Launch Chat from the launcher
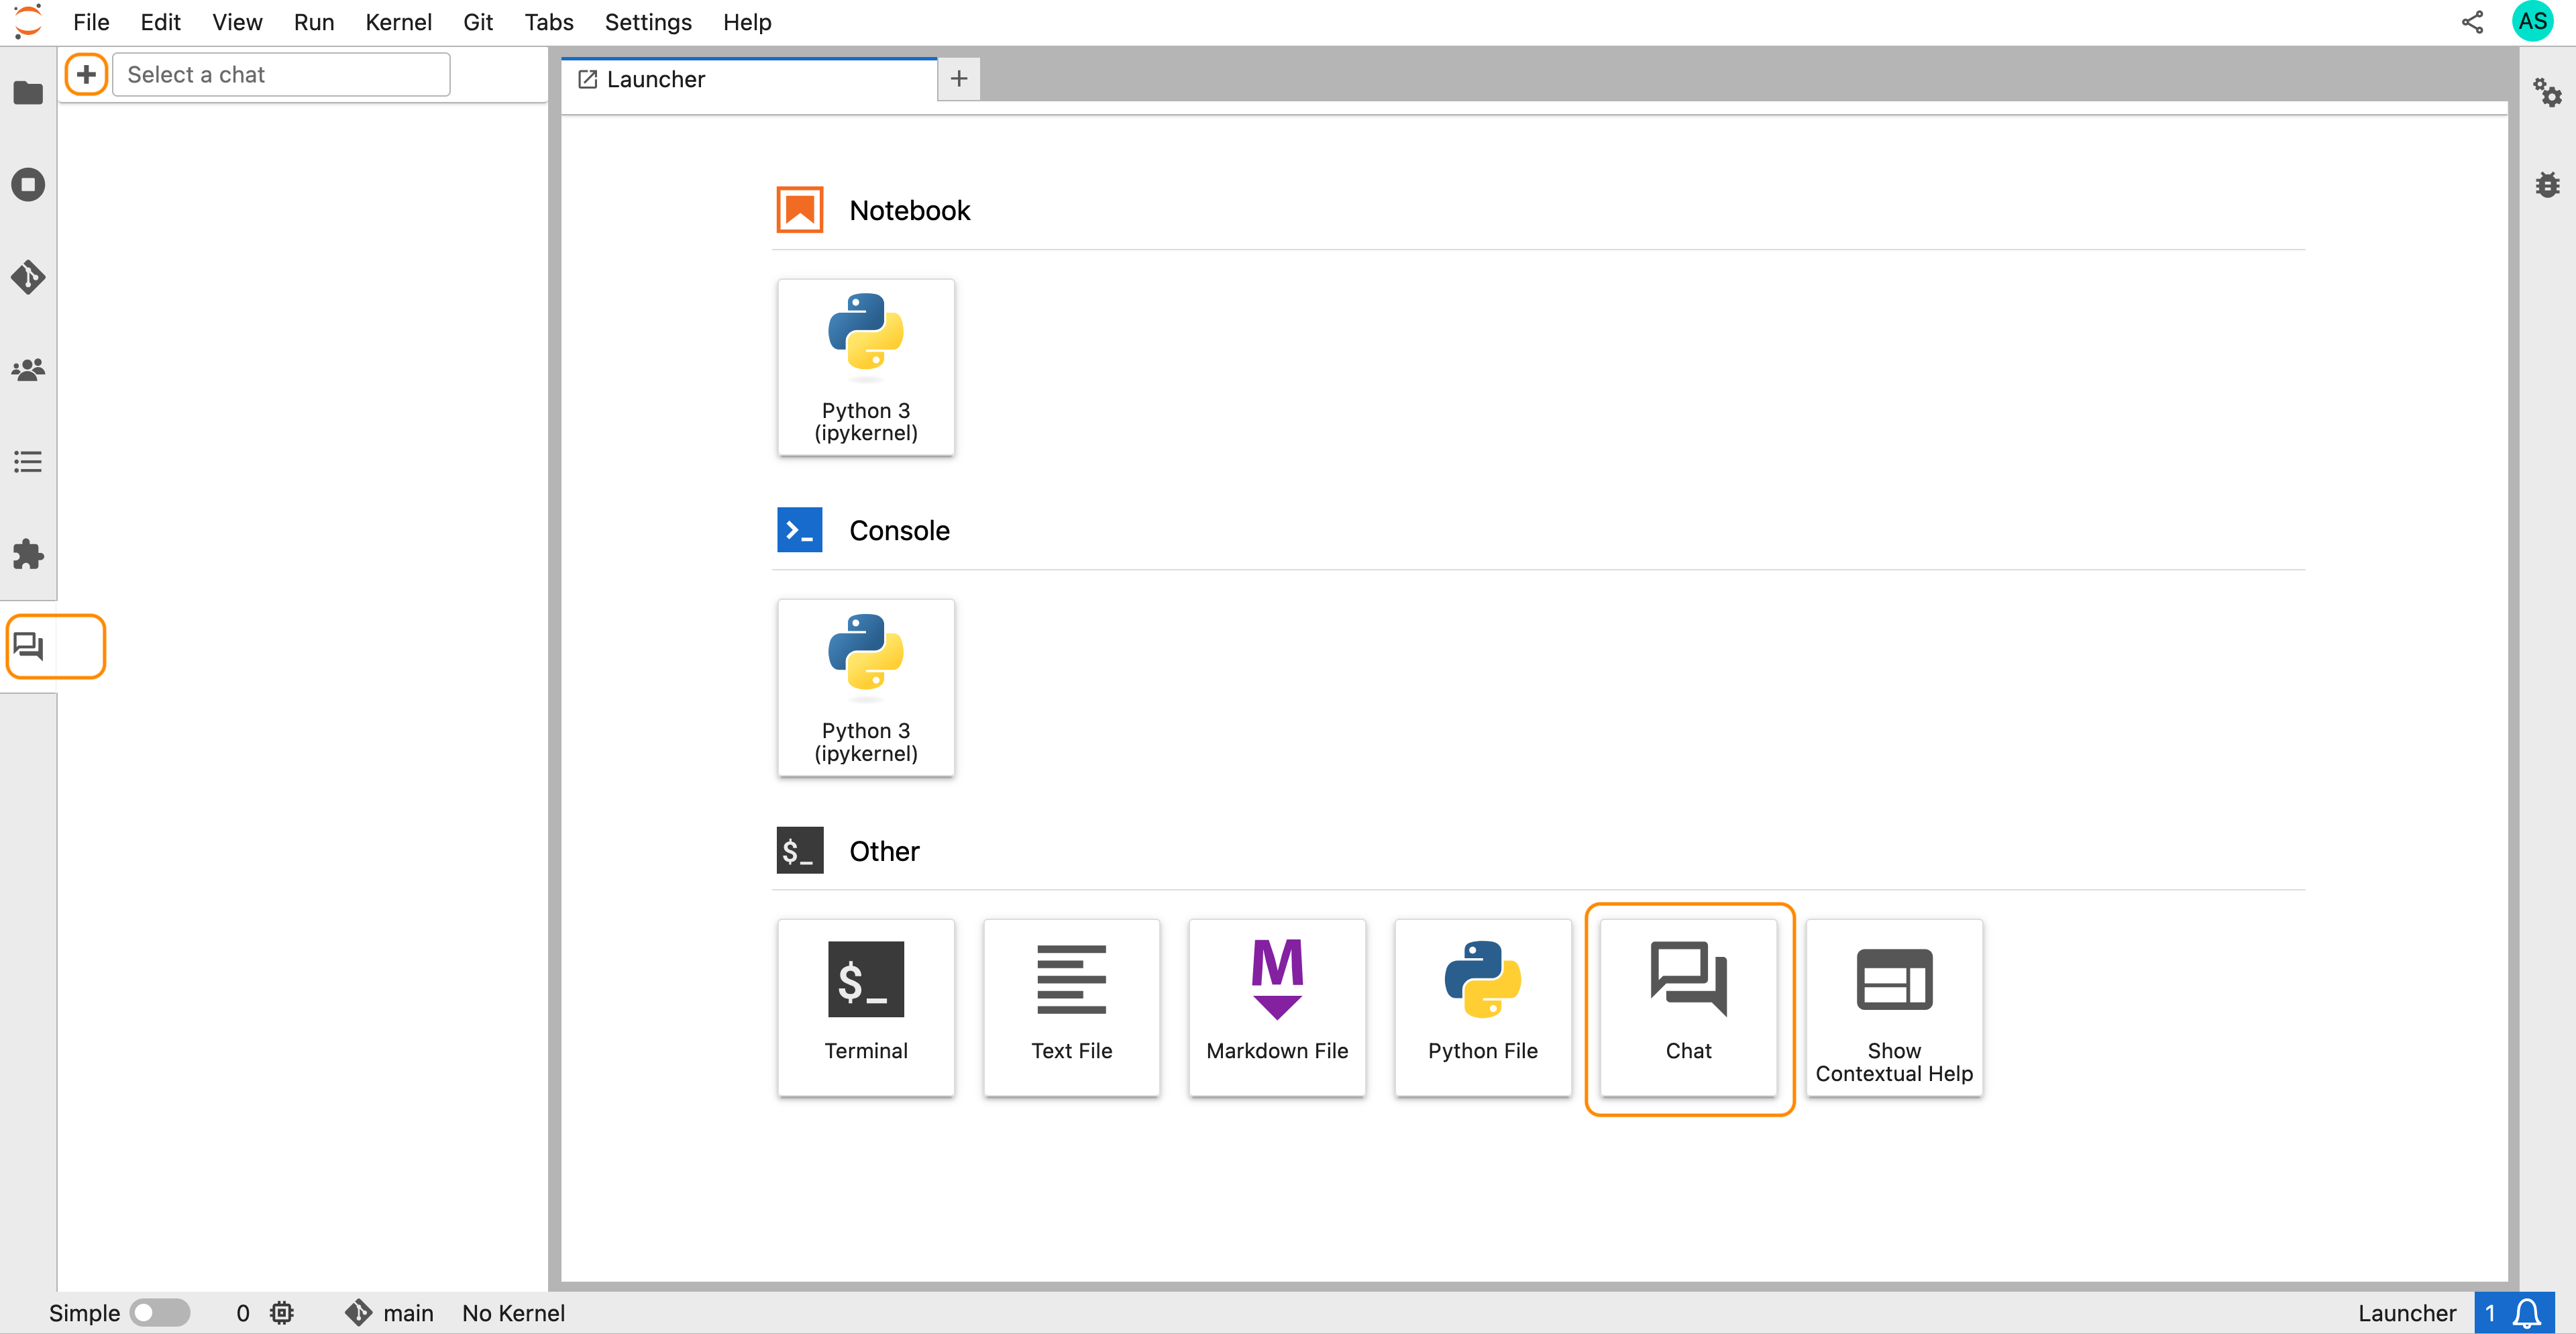Viewport: 2576px width, 1334px height. pos(1688,1007)
